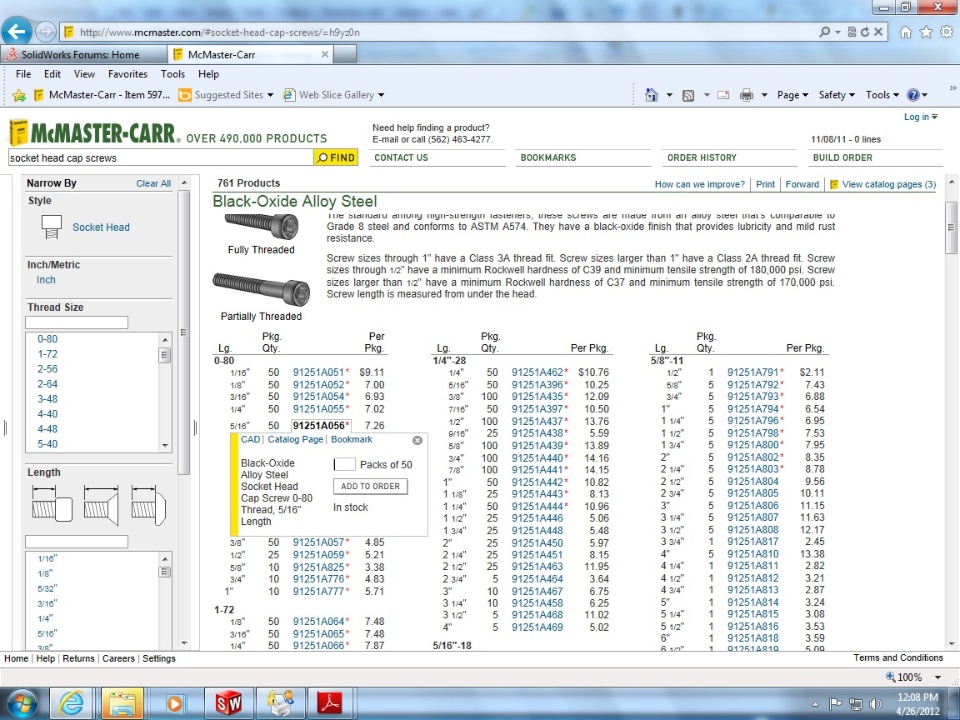Select 4-40 in Thread Size list
The image size is (960, 720).
[48, 414]
